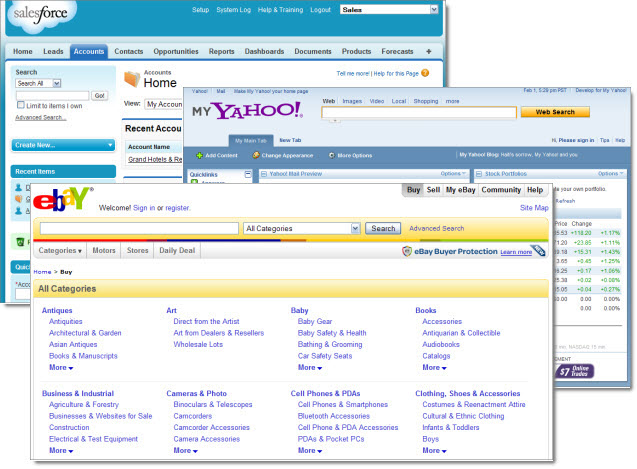637x469 pixels.
Task: Click the Go! search button in Salesforce
Action: pos(100,96)
